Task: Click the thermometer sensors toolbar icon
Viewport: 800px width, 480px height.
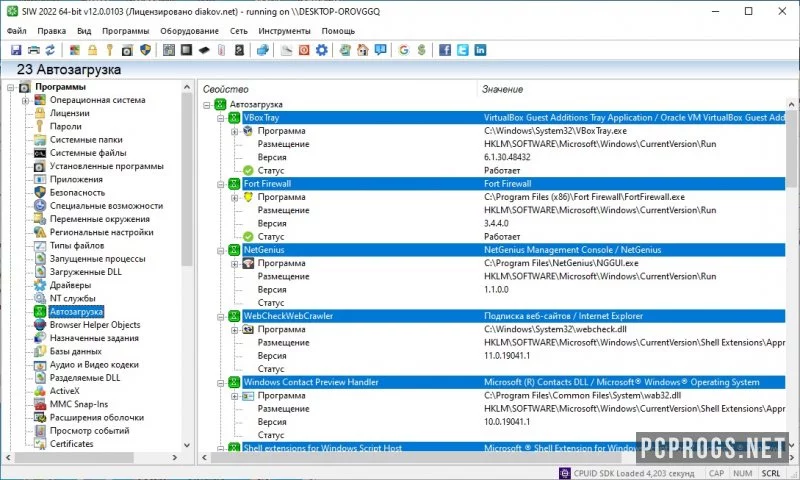Action: (221, 50)
